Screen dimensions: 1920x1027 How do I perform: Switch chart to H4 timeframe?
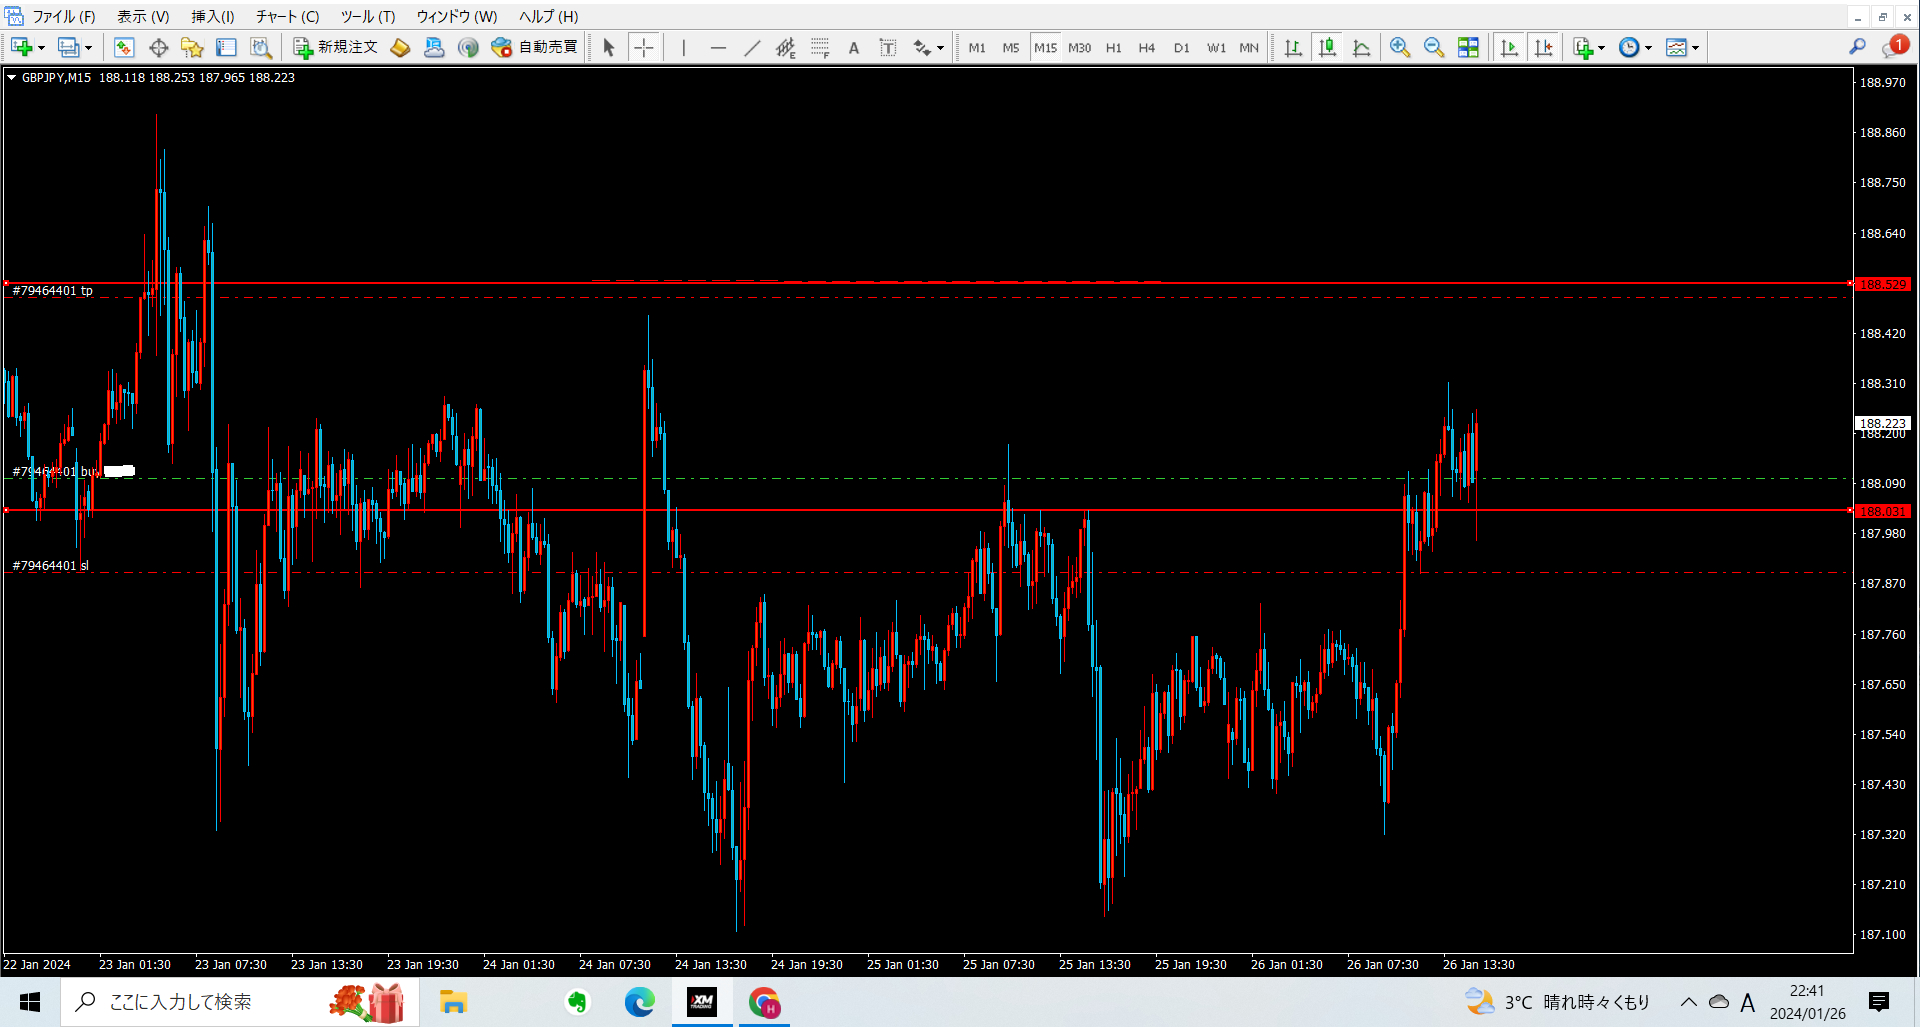click(1147, 47)
